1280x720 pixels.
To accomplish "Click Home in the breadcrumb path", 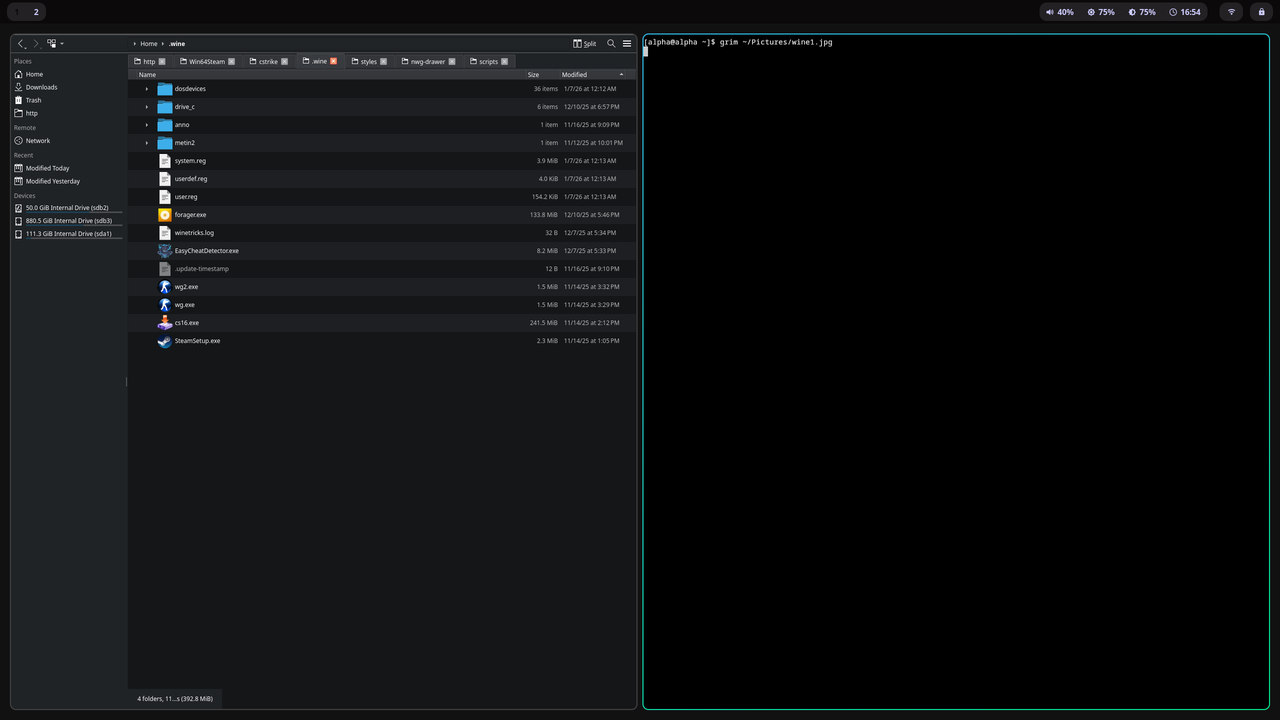I will (x=148, y=44).
